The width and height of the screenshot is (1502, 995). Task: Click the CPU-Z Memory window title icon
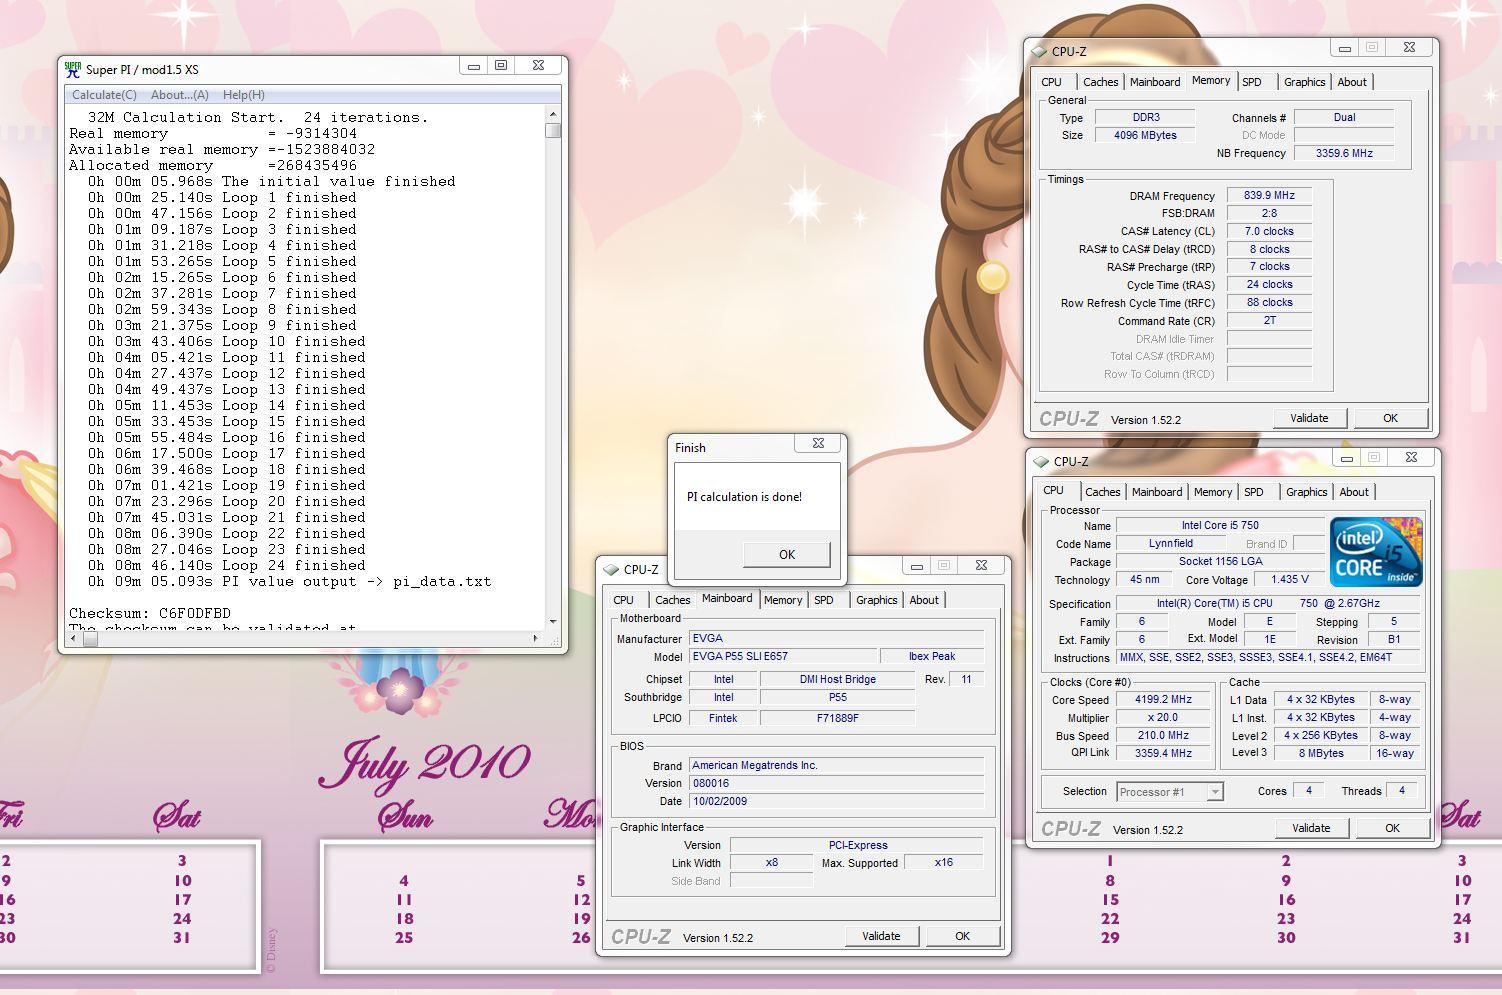pos(1039,51)
